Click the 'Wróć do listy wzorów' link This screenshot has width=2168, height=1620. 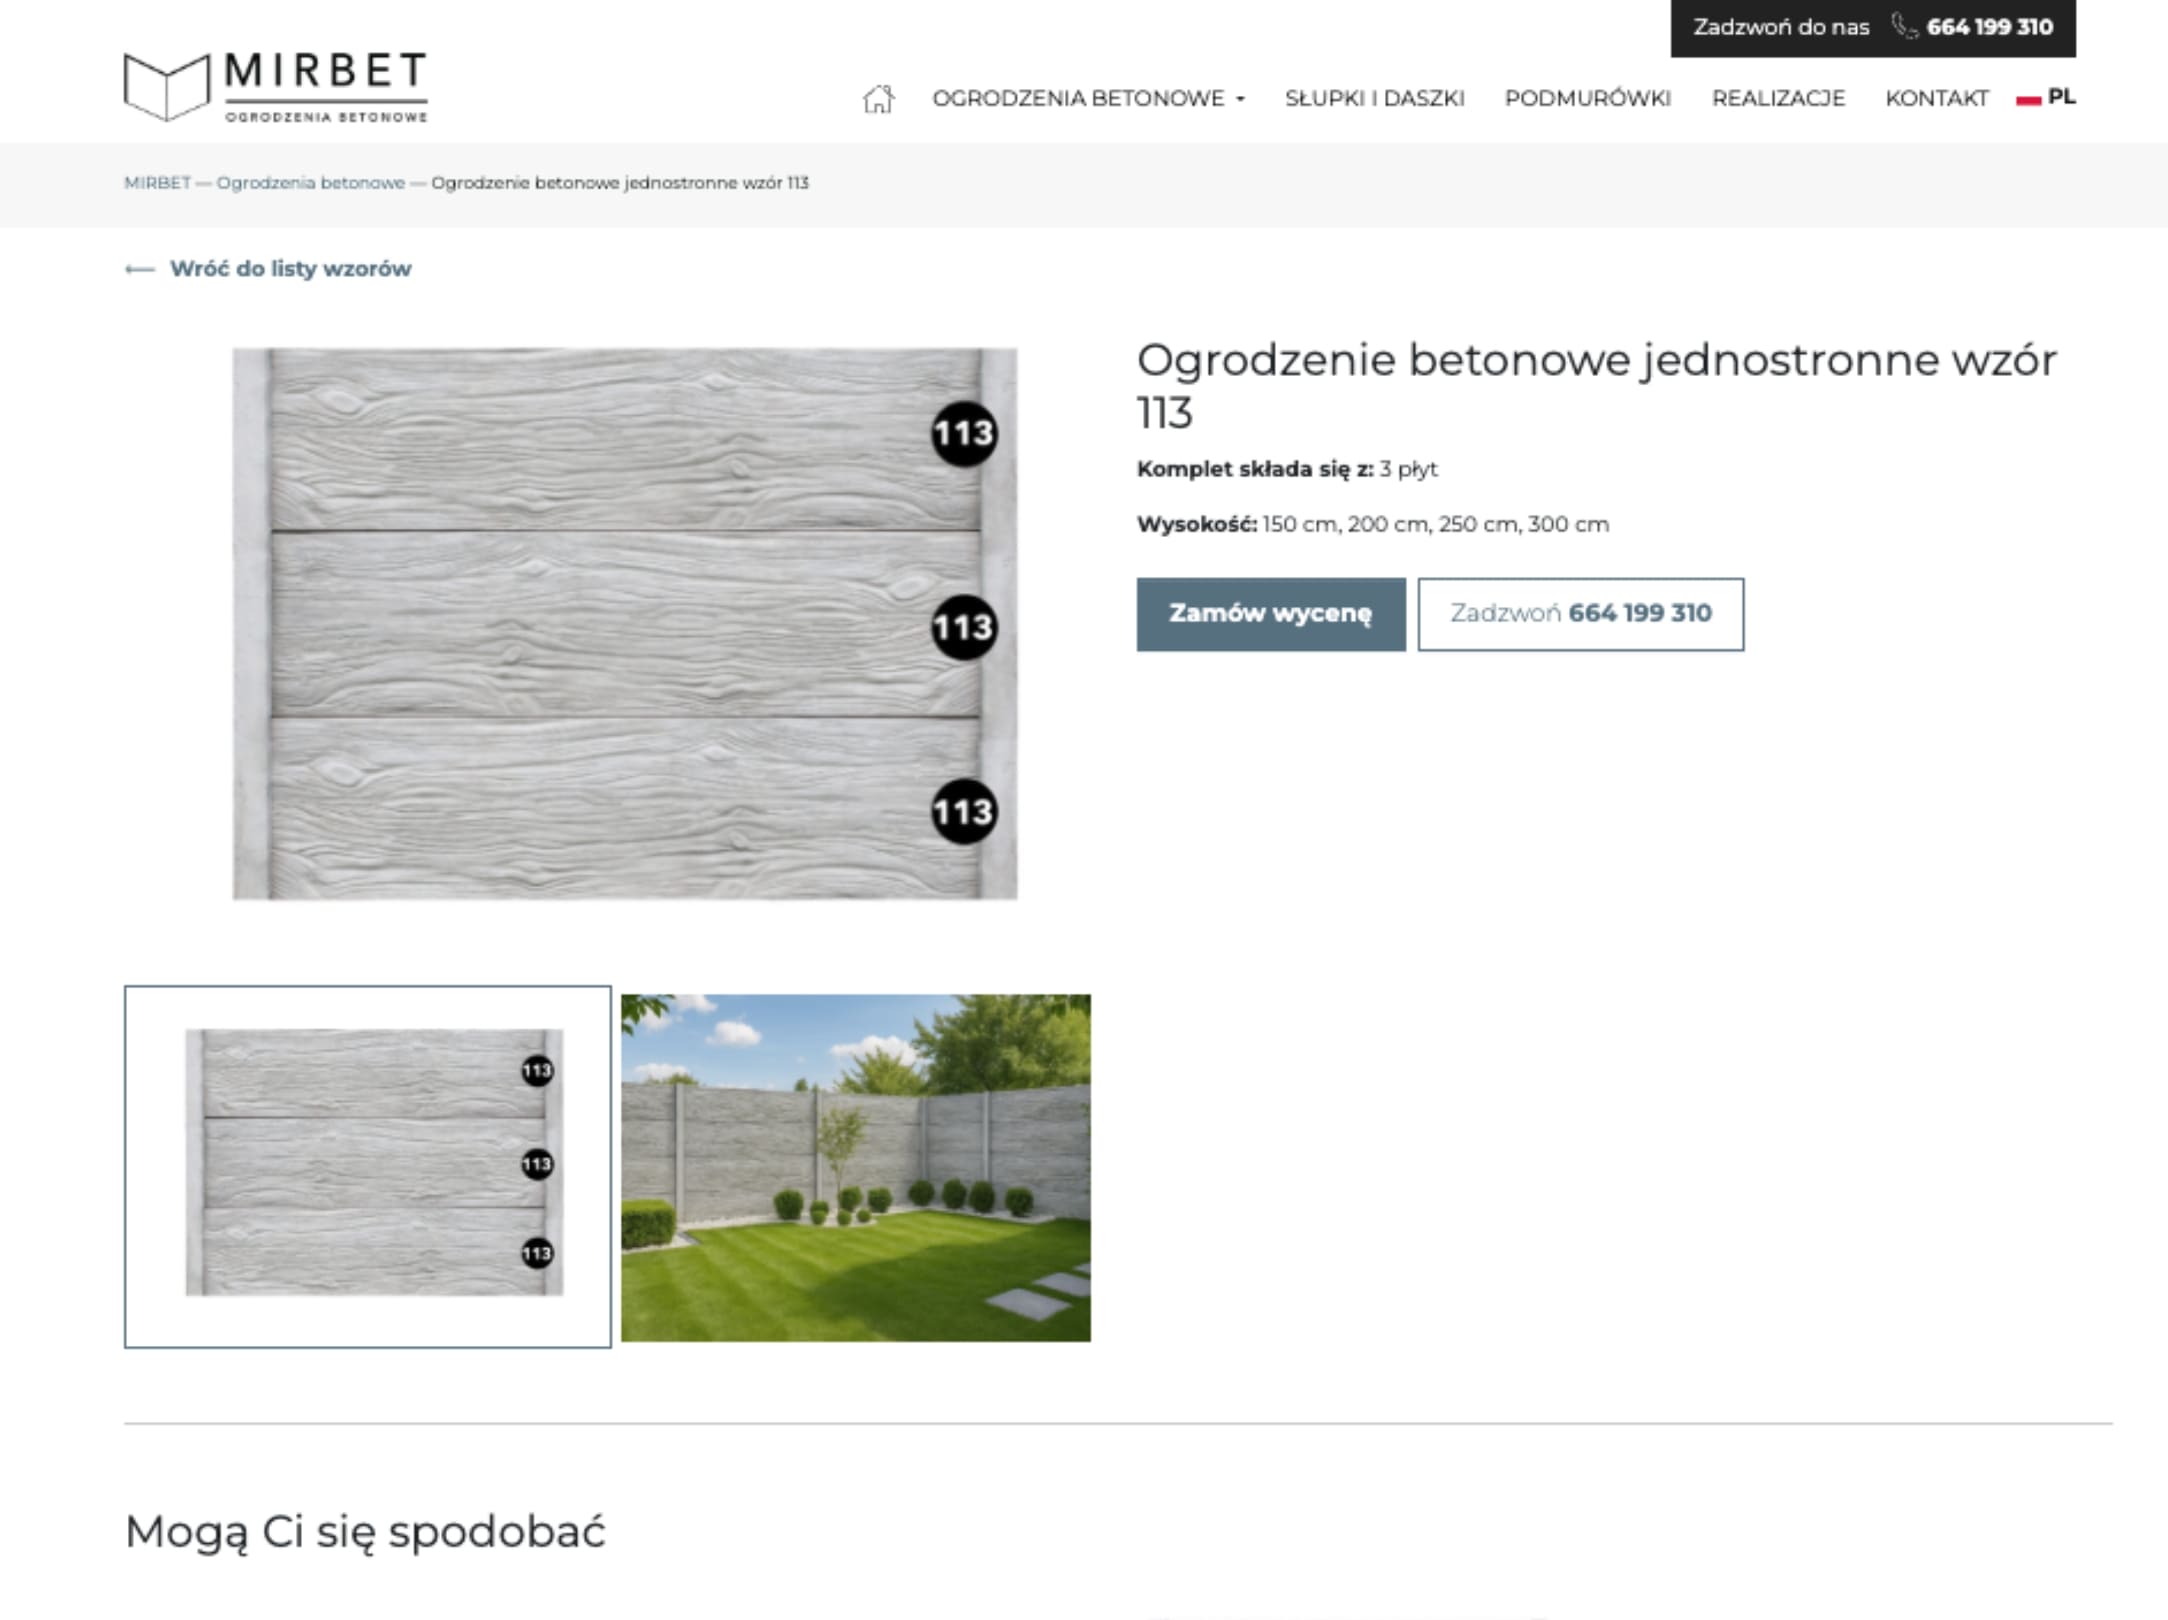tap(290, 268)
